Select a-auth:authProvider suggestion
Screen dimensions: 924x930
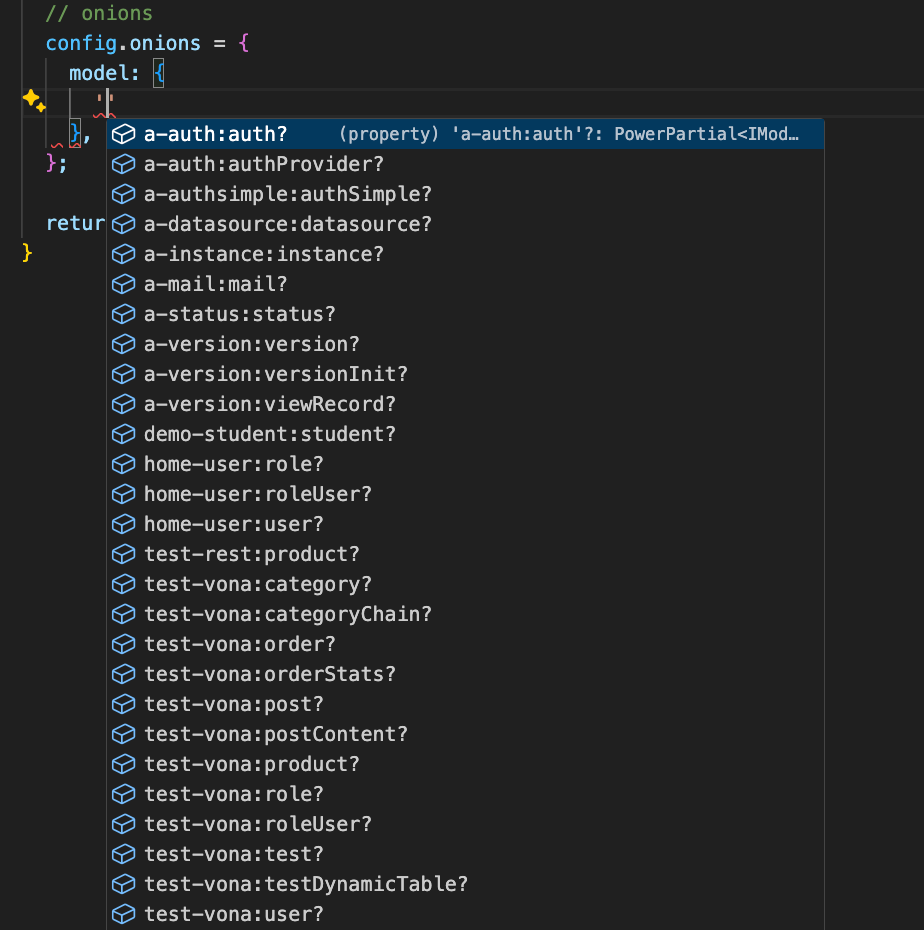(264, 164)
